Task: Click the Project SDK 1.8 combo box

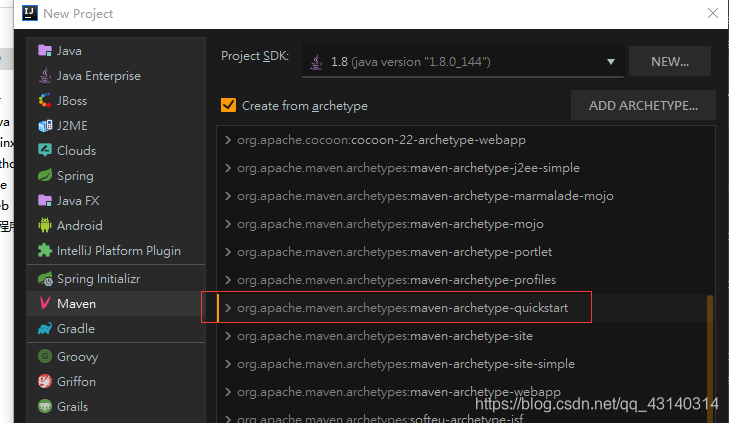Action: pos(463,61)
